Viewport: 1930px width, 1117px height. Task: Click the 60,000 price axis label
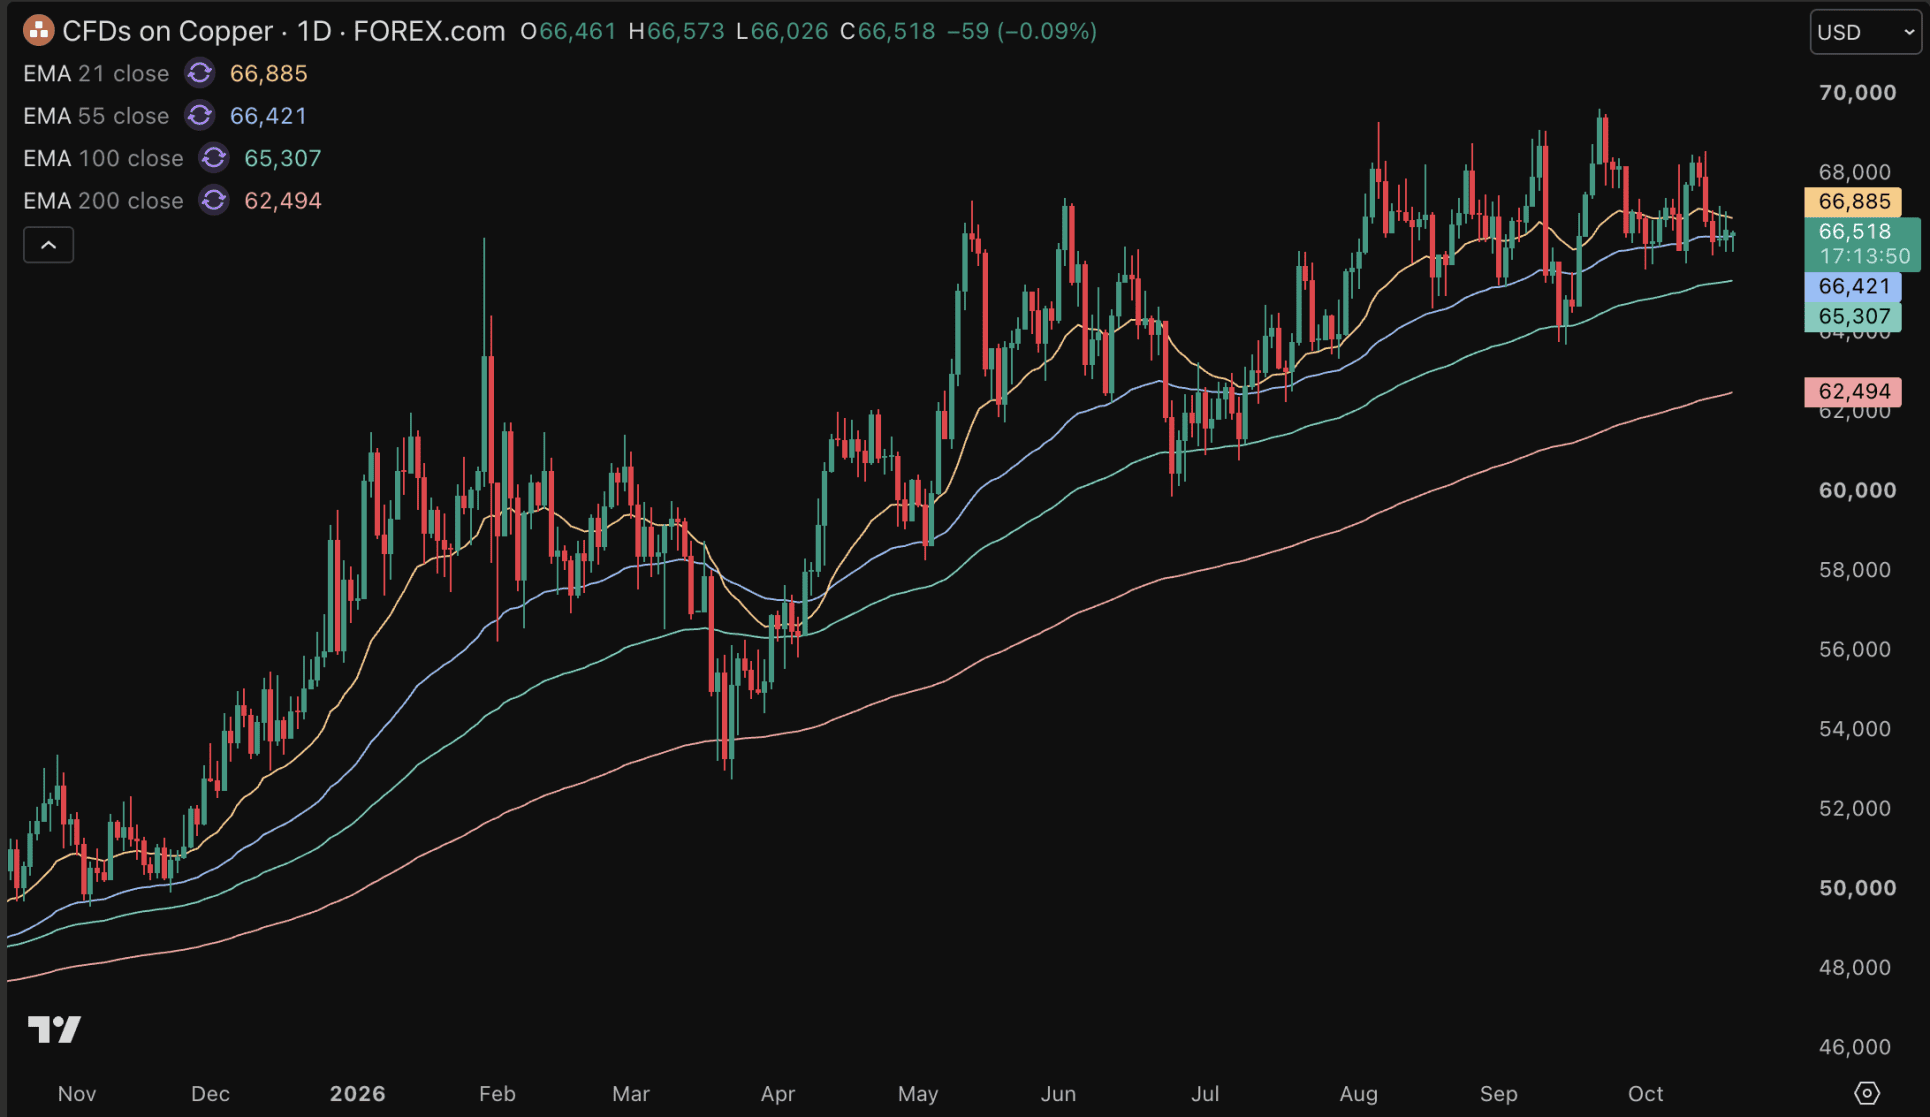pos(1857,490)
